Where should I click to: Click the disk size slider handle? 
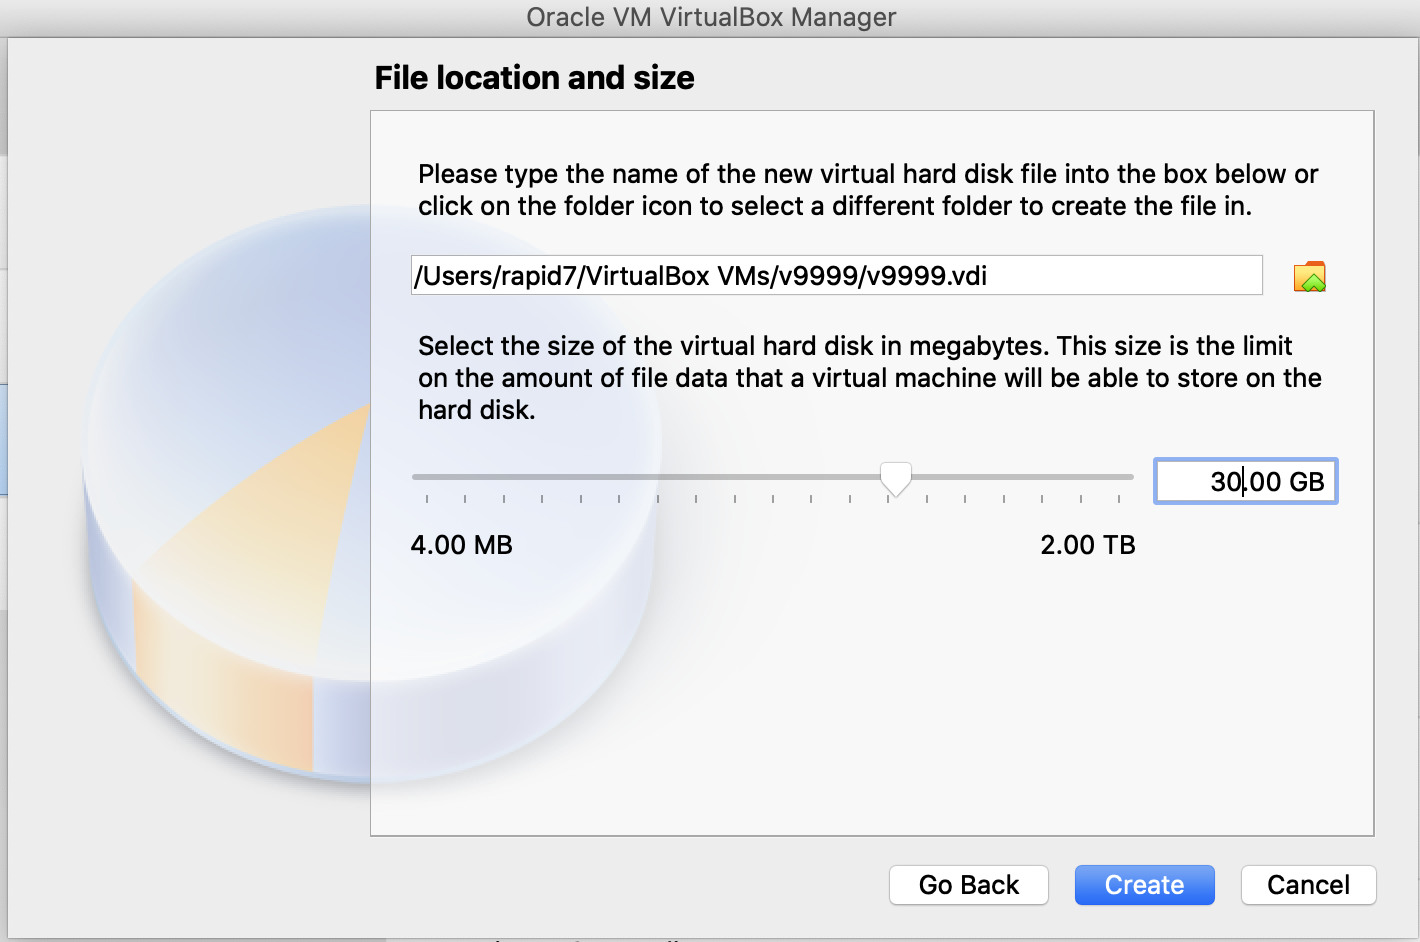896,479
